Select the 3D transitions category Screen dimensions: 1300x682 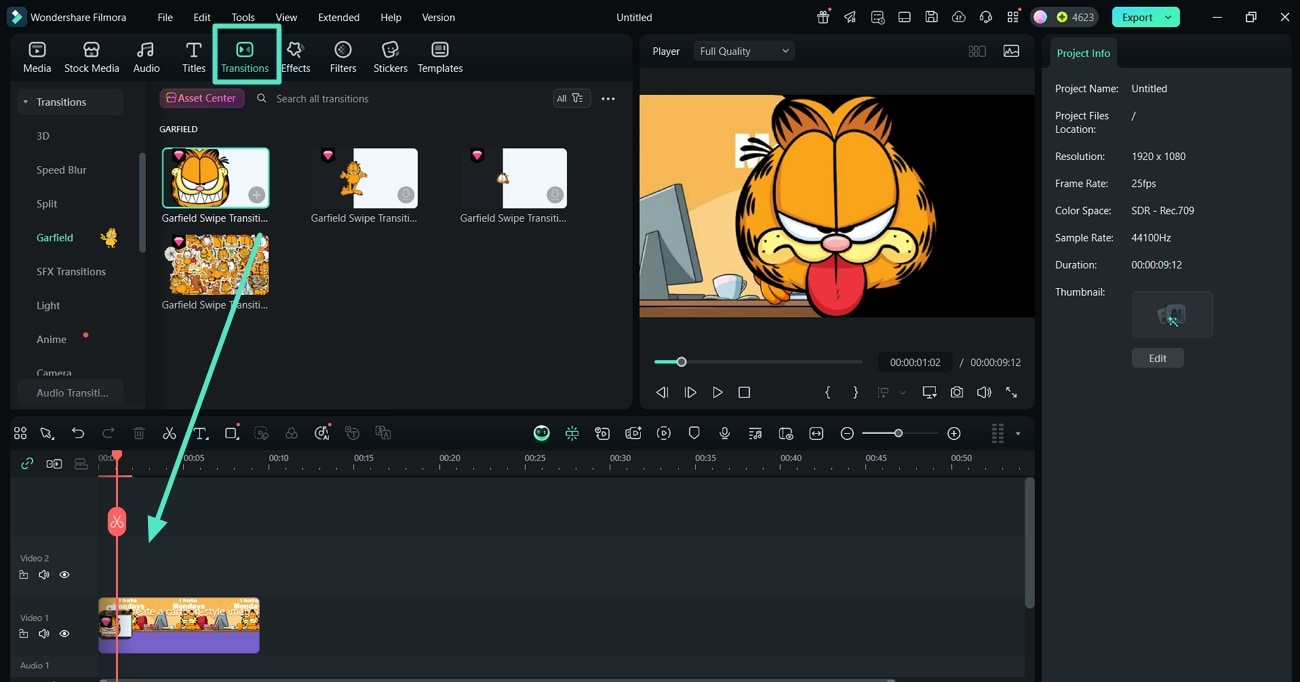(x=43, y=136)
